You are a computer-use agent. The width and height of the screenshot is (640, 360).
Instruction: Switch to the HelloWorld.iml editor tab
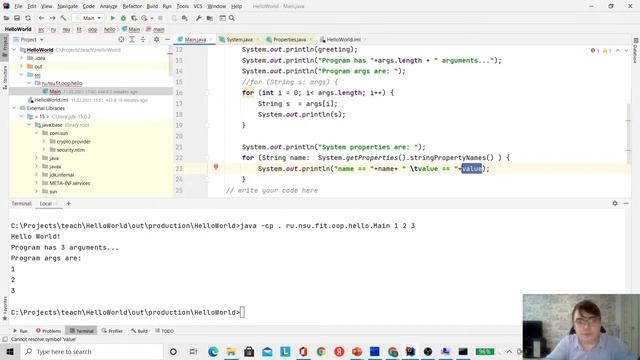(343, 40)
